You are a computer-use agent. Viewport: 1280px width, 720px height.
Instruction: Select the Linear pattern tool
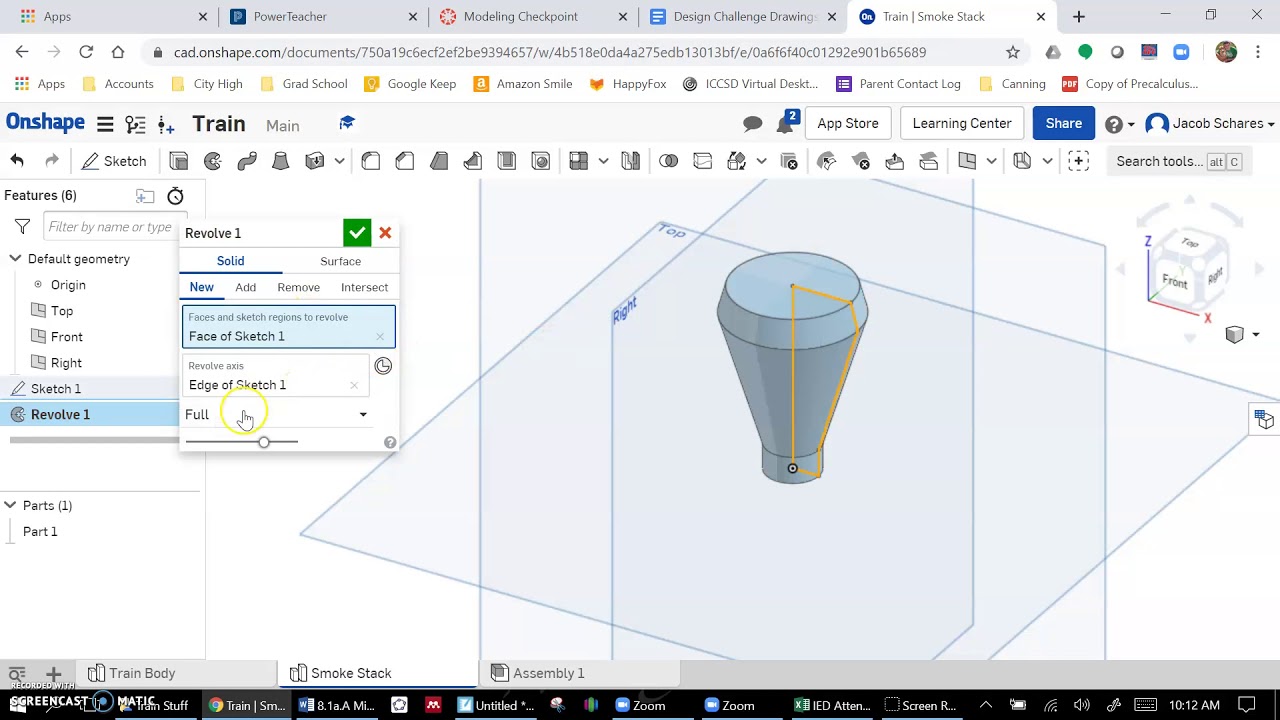point(578,161)
